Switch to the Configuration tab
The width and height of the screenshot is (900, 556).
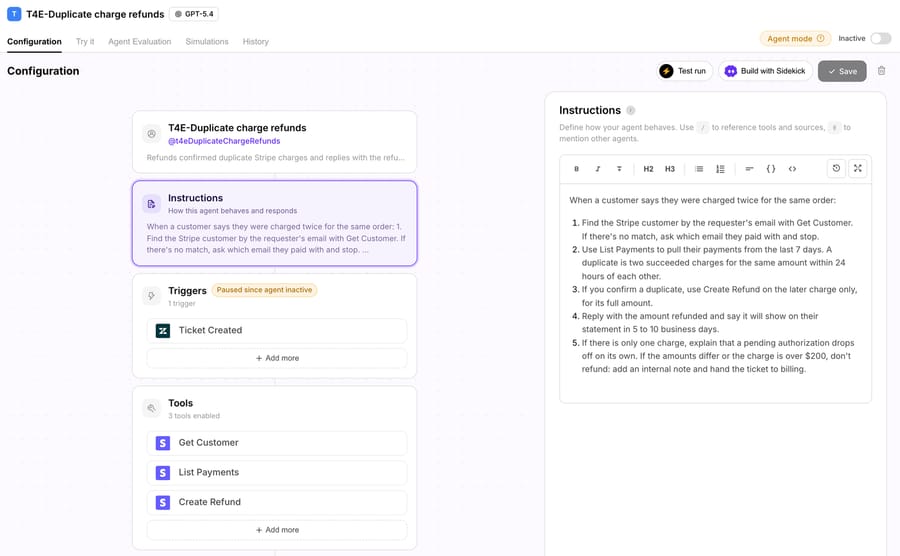34,41
